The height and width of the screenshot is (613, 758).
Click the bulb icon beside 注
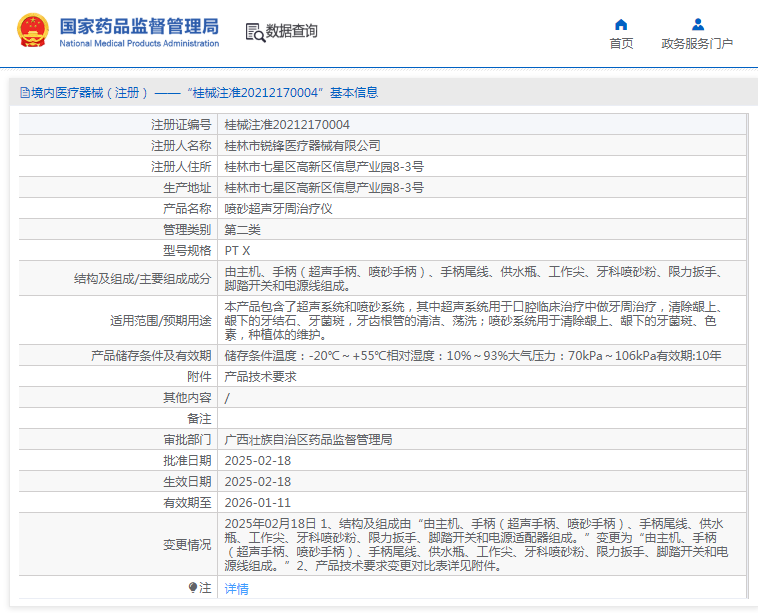click(x=193, y=587)
